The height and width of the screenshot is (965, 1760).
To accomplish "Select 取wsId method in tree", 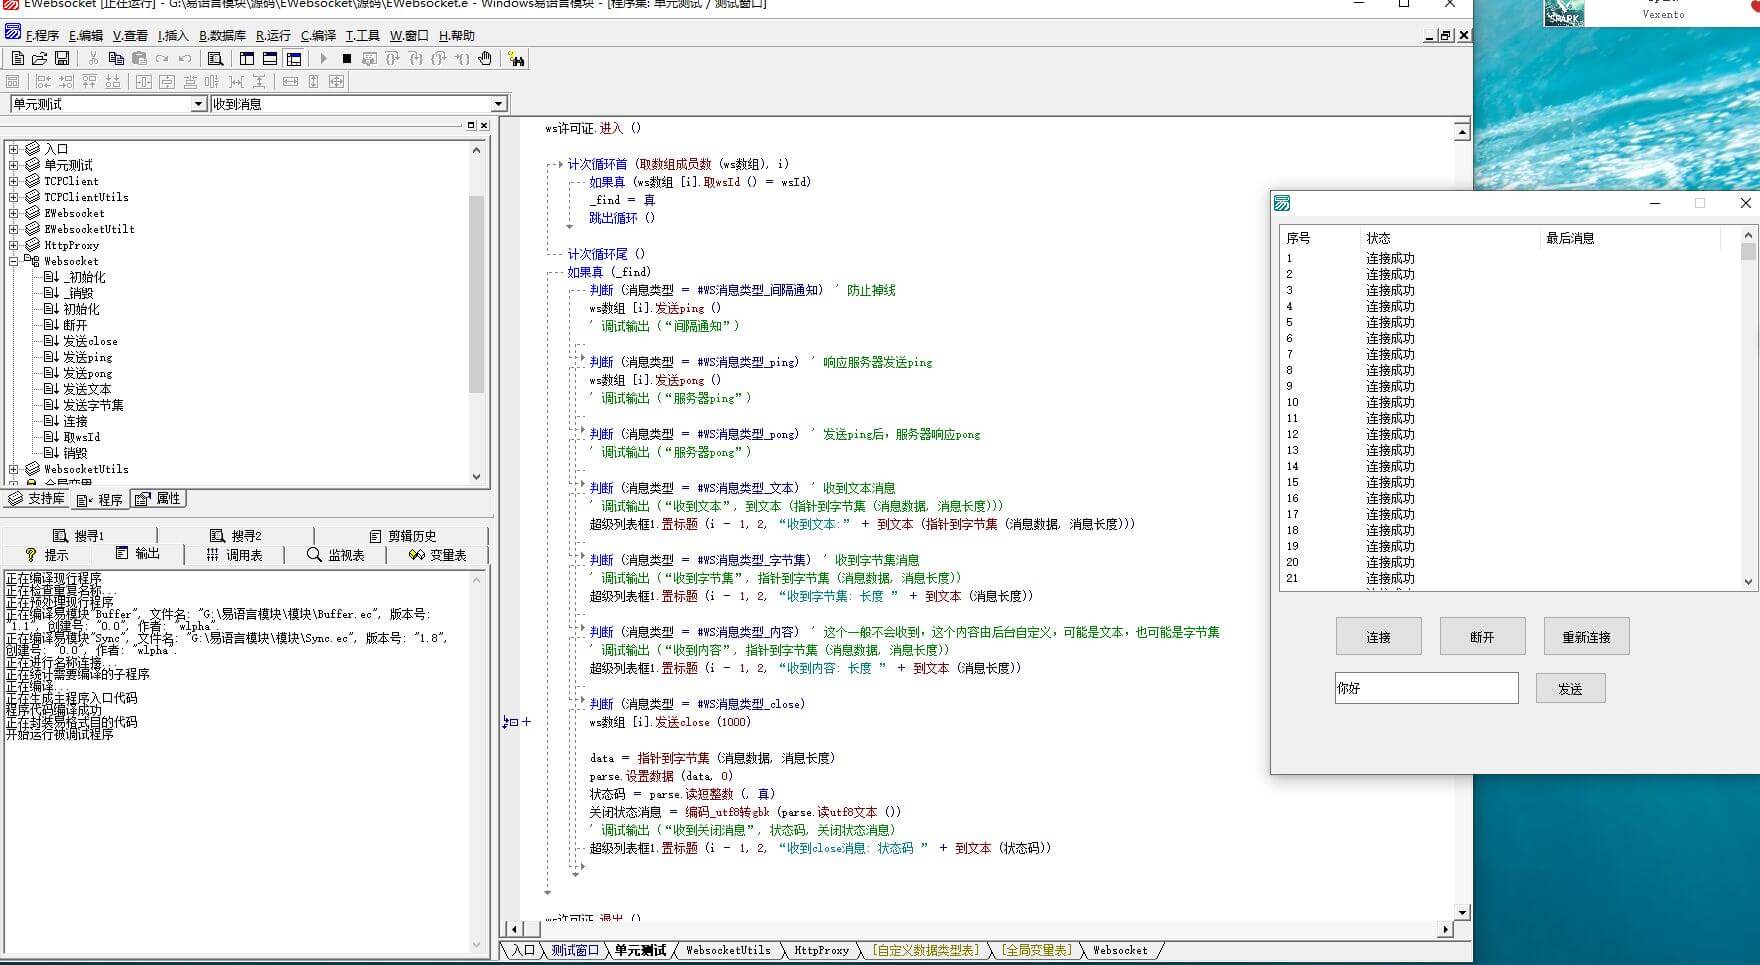I will coord(82,437).
